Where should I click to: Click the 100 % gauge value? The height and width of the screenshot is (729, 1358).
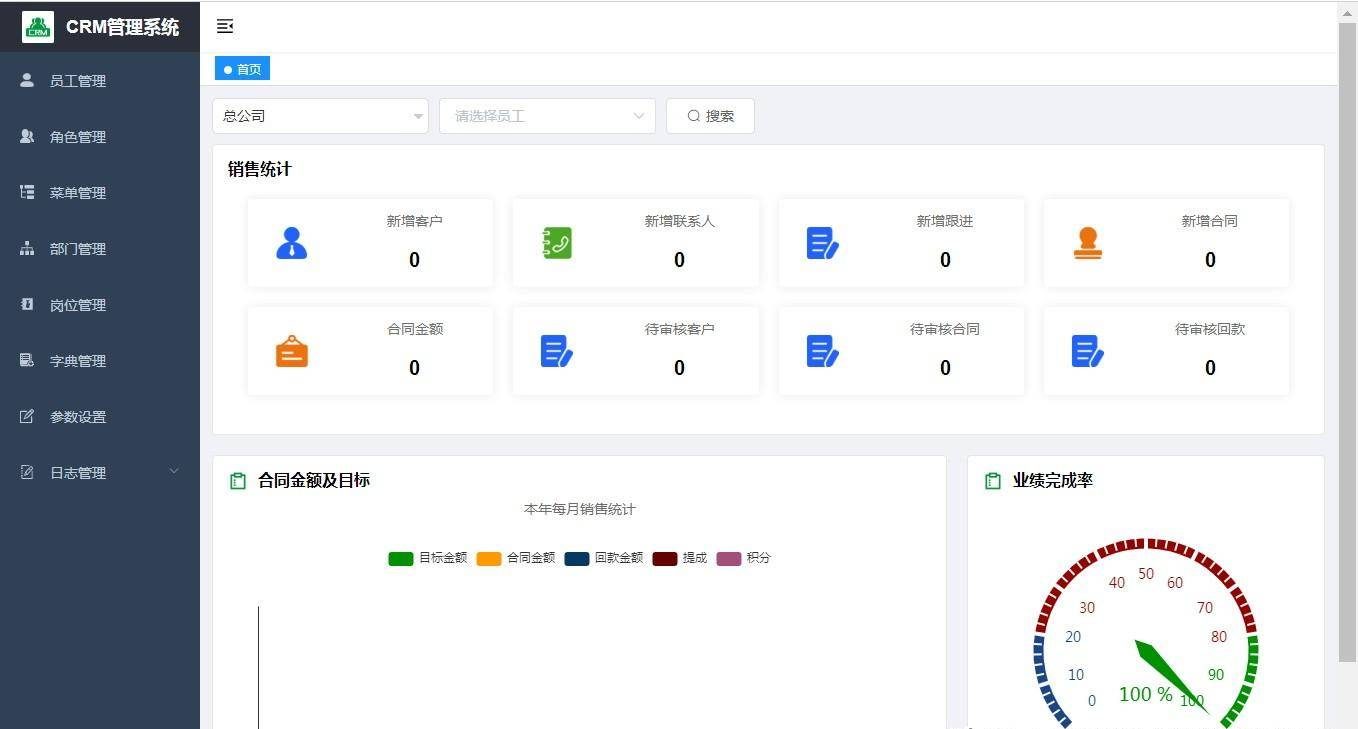pos(1145,694)
